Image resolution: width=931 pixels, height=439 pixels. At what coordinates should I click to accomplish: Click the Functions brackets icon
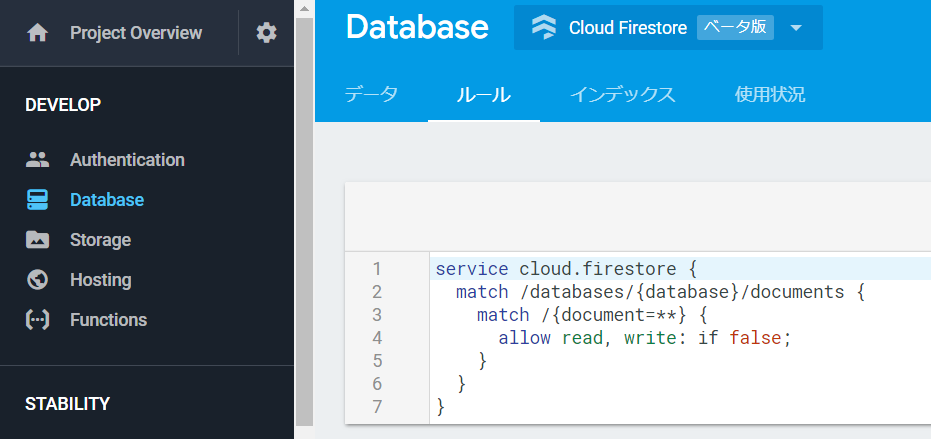pyautogui.click(x=37, y=320)
